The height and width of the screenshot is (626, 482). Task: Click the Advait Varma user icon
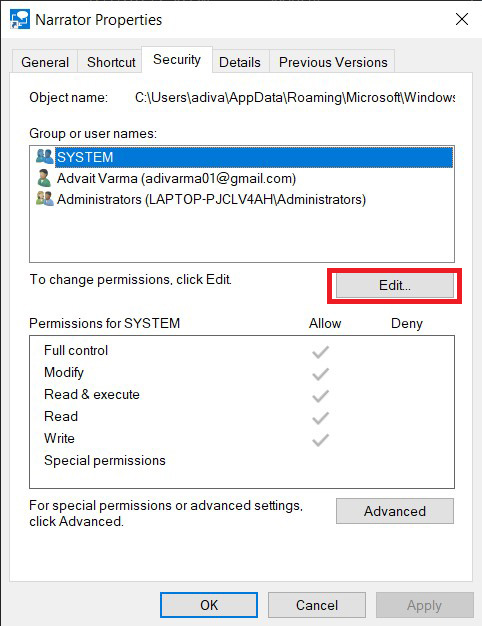(44, 178)
